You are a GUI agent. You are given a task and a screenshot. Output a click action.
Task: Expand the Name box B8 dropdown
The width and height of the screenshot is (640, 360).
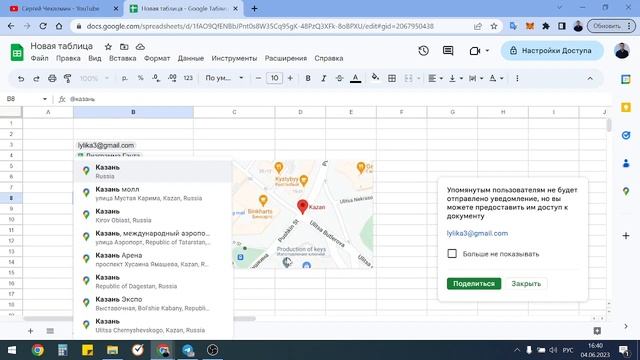pos(44,99)
